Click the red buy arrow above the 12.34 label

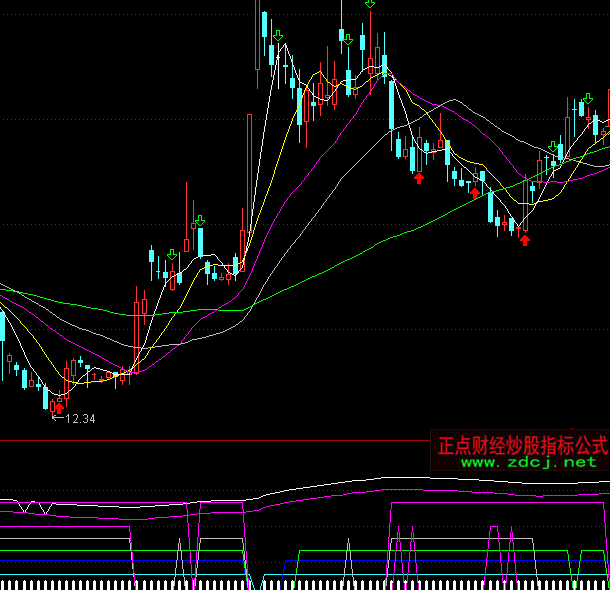(59, 407)
